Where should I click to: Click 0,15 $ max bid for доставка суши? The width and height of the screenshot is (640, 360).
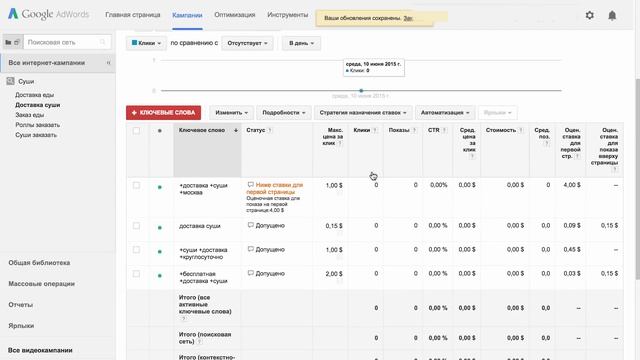334,226
